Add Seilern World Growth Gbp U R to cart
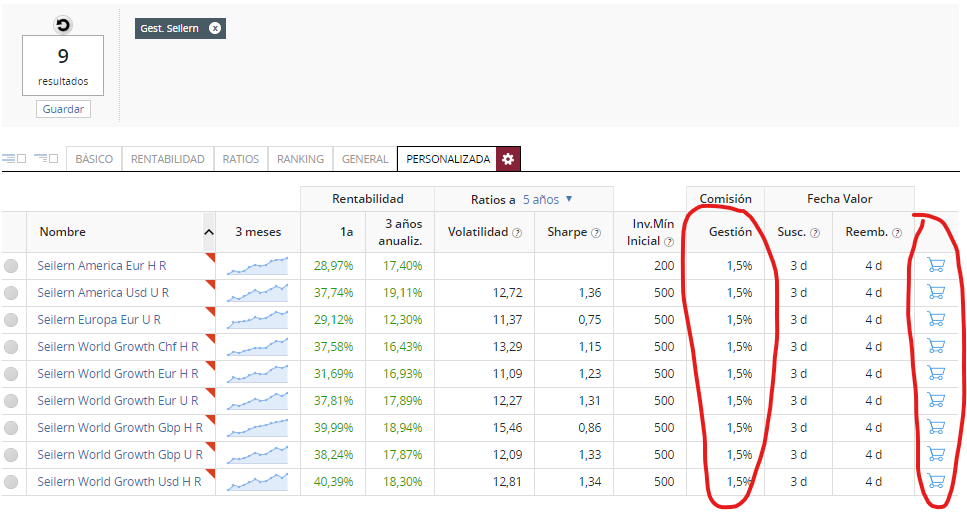The height and width of the screenshot is (512, 967). pos(936,455)
